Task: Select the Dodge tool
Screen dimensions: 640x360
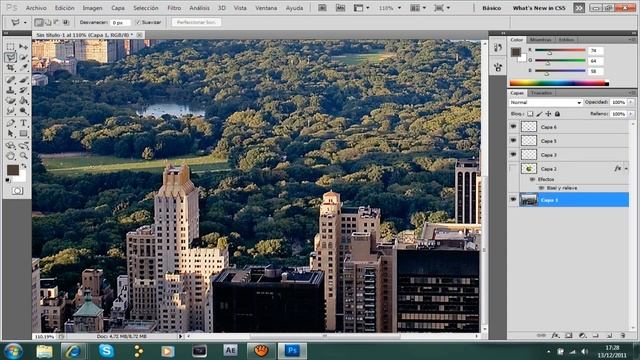Action: [x=23, y=111]
